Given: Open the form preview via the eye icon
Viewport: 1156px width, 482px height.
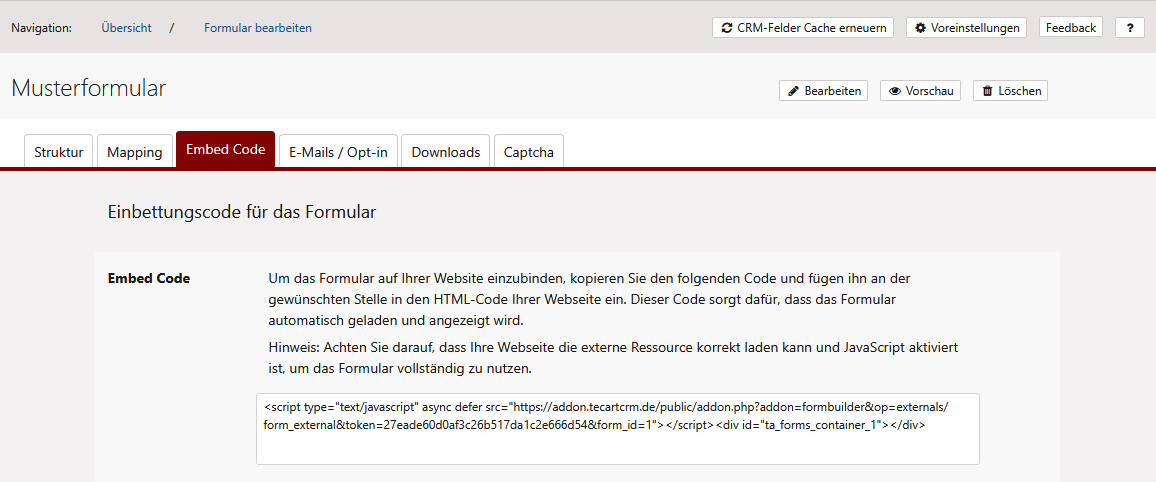Looking at the screenshot, I should point(894,91).
